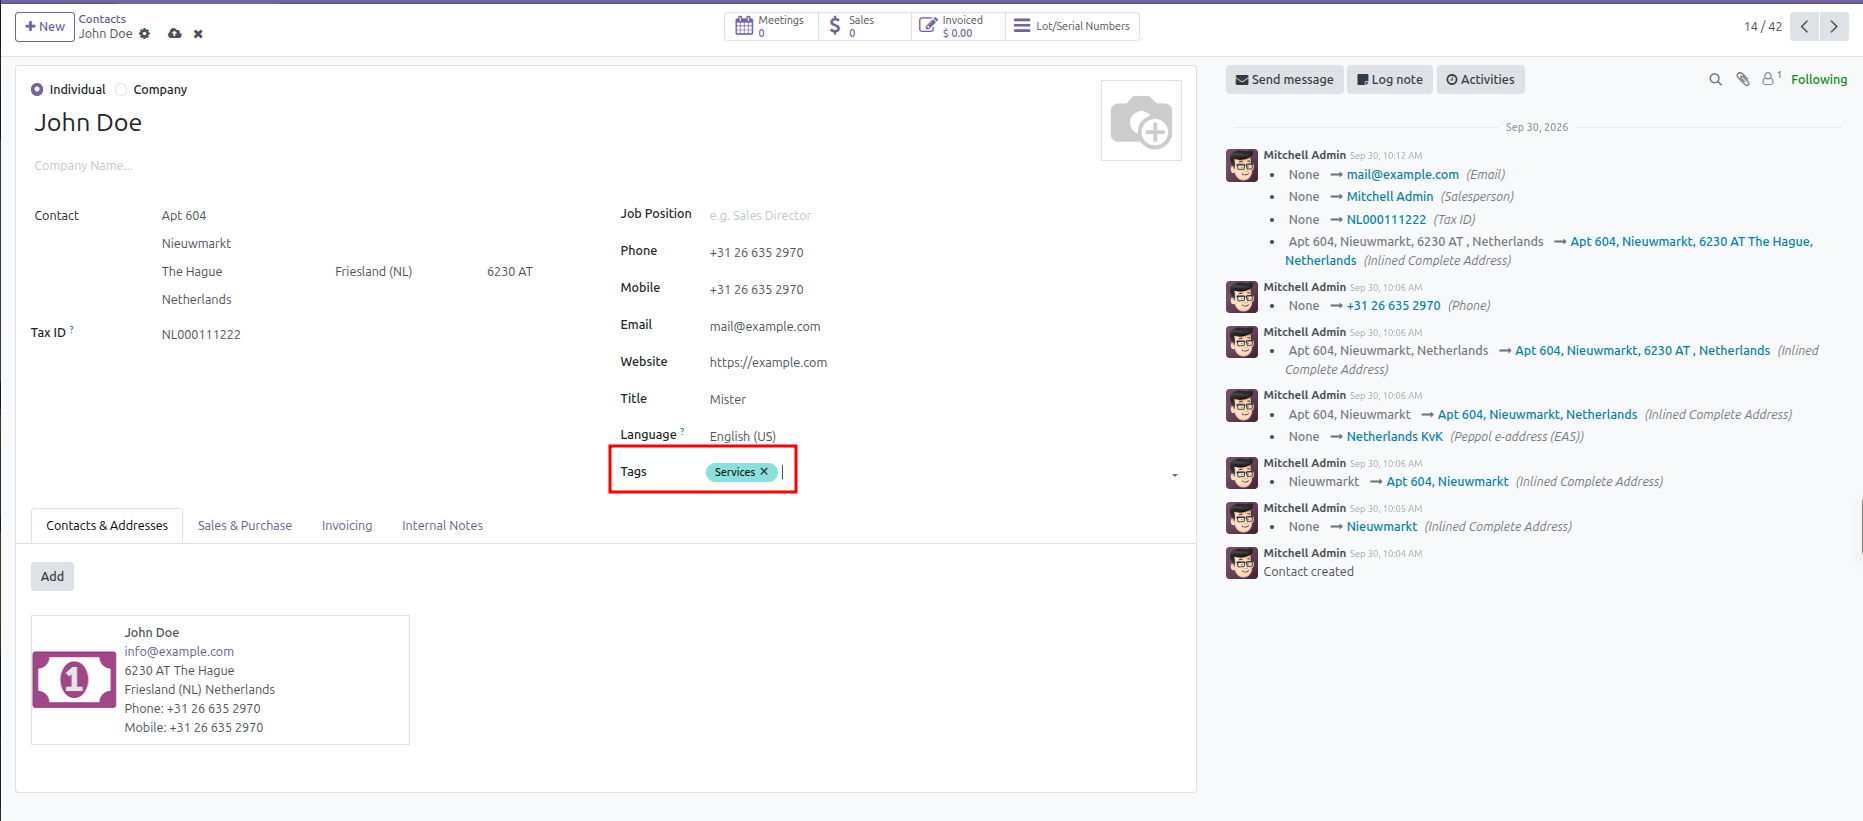Viewport: 1863px width, 821px height.
Task: Open the state field Friesland (NL)
Action: (404, 272)
